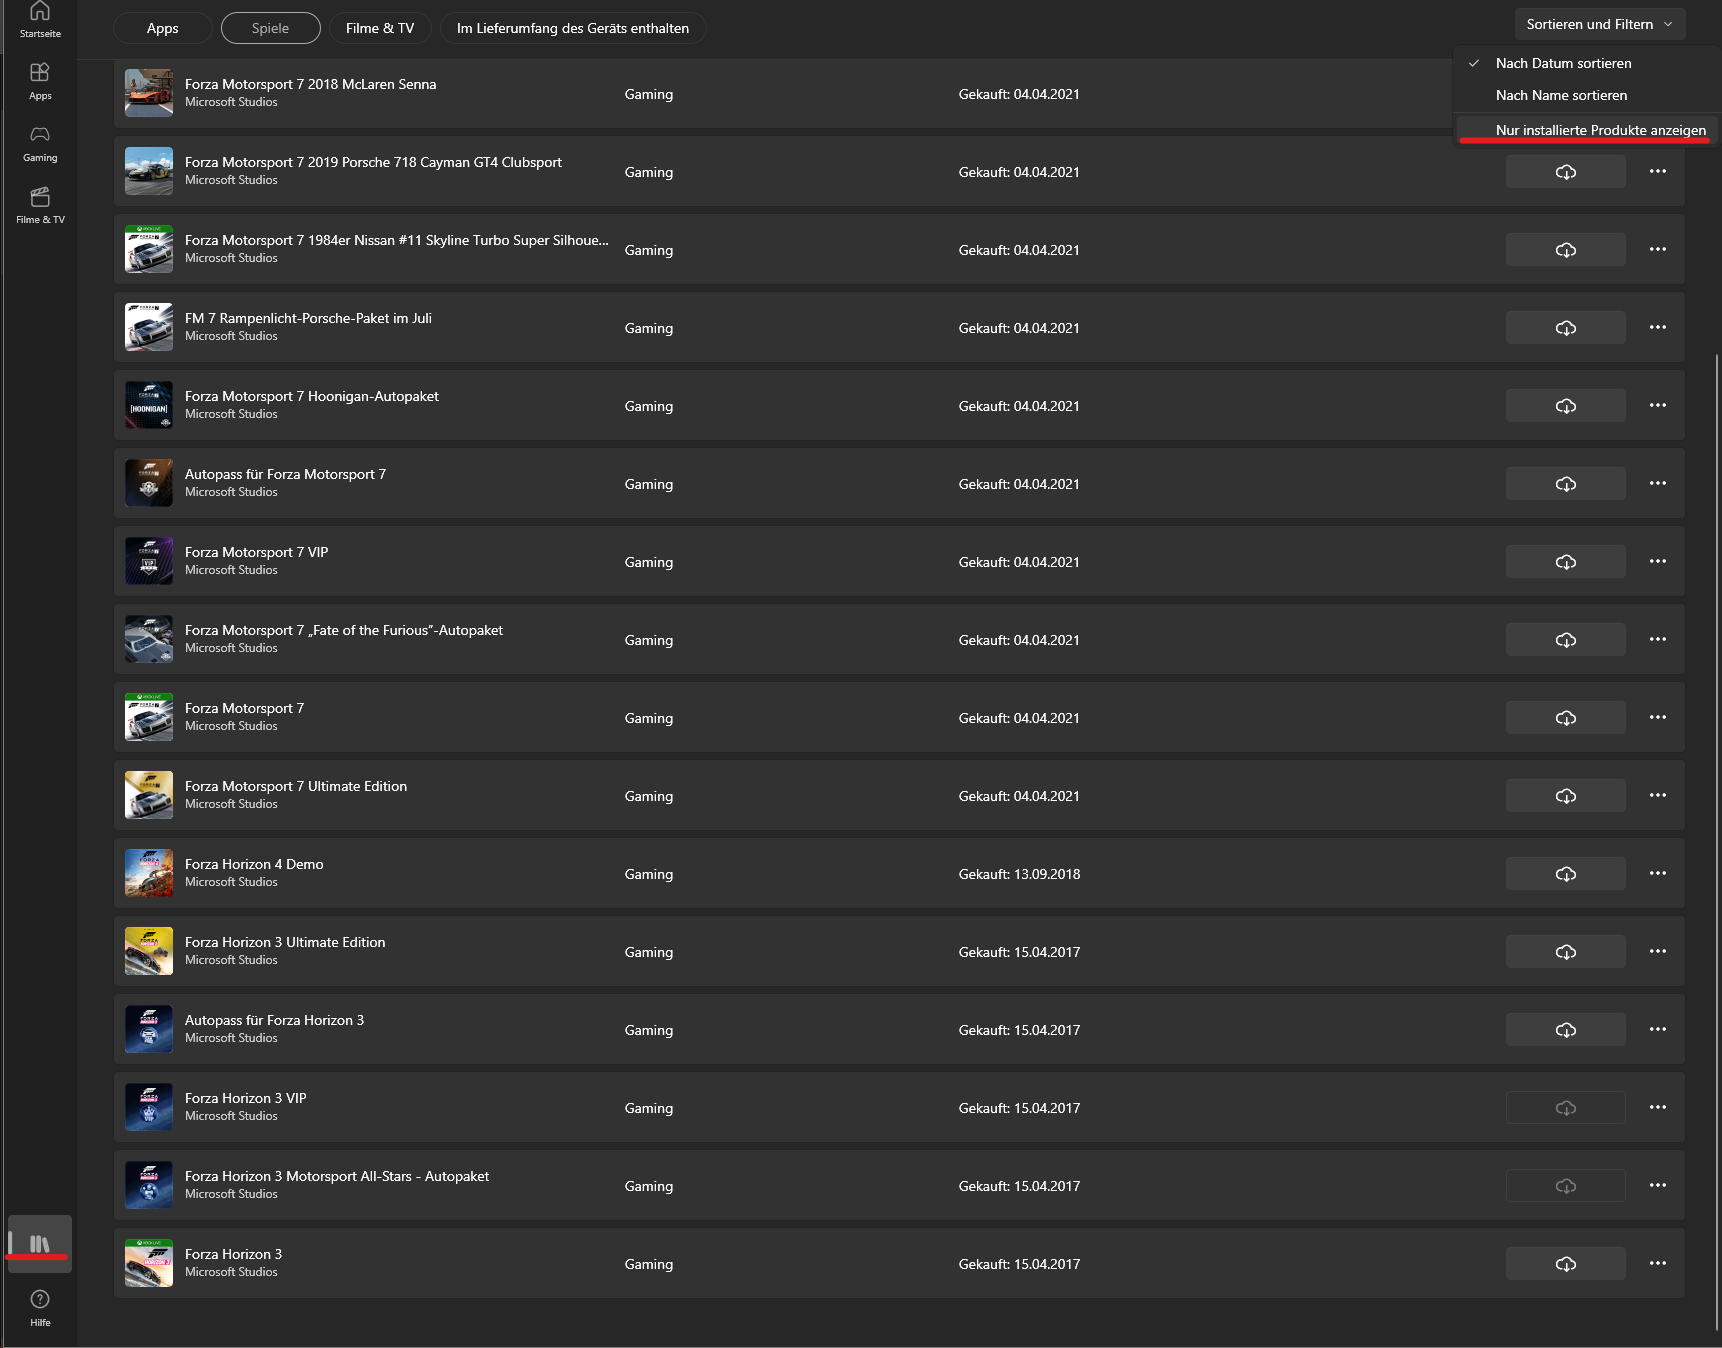Open more options for Forza Motorsport 7 VIP
Screen dimensions: 1722x1348
(x=1658, y=561)
